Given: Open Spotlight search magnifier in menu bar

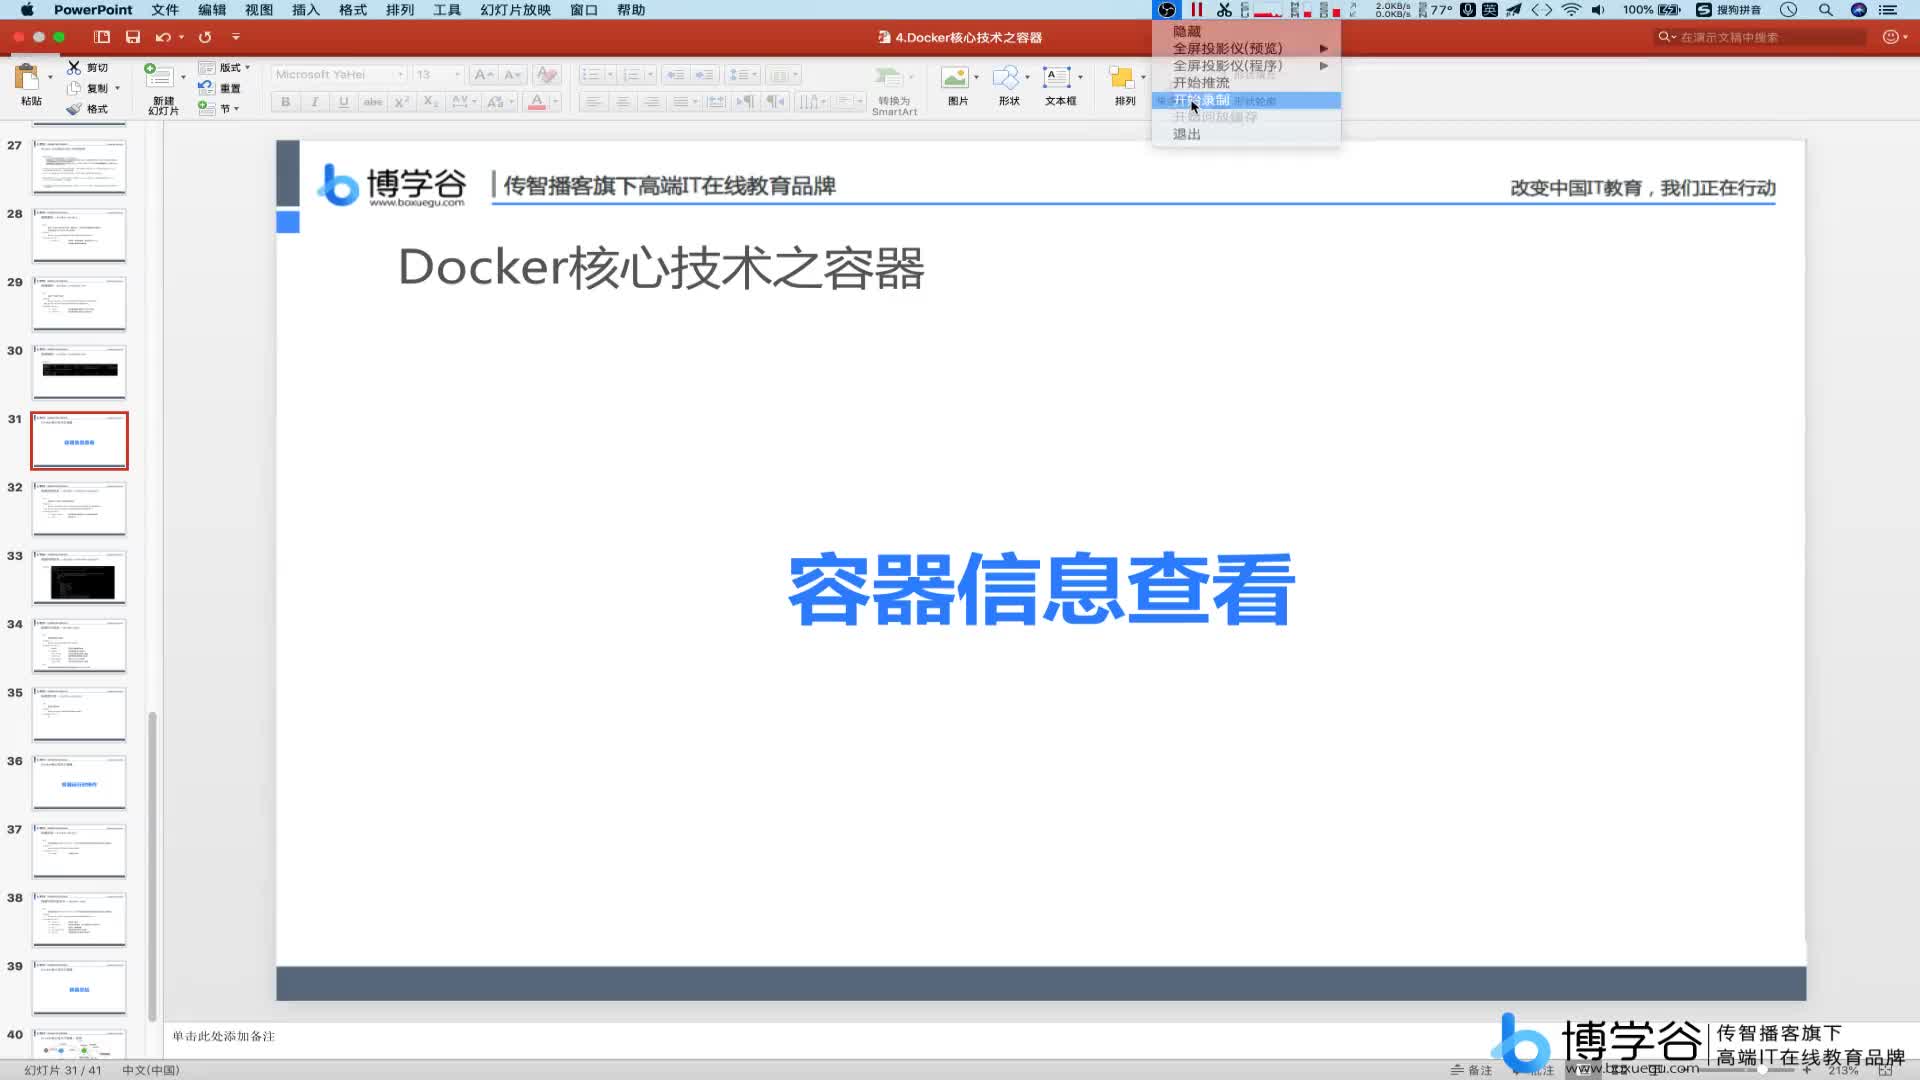Looking at the screenshot, I should click(x=1826, y=10).
